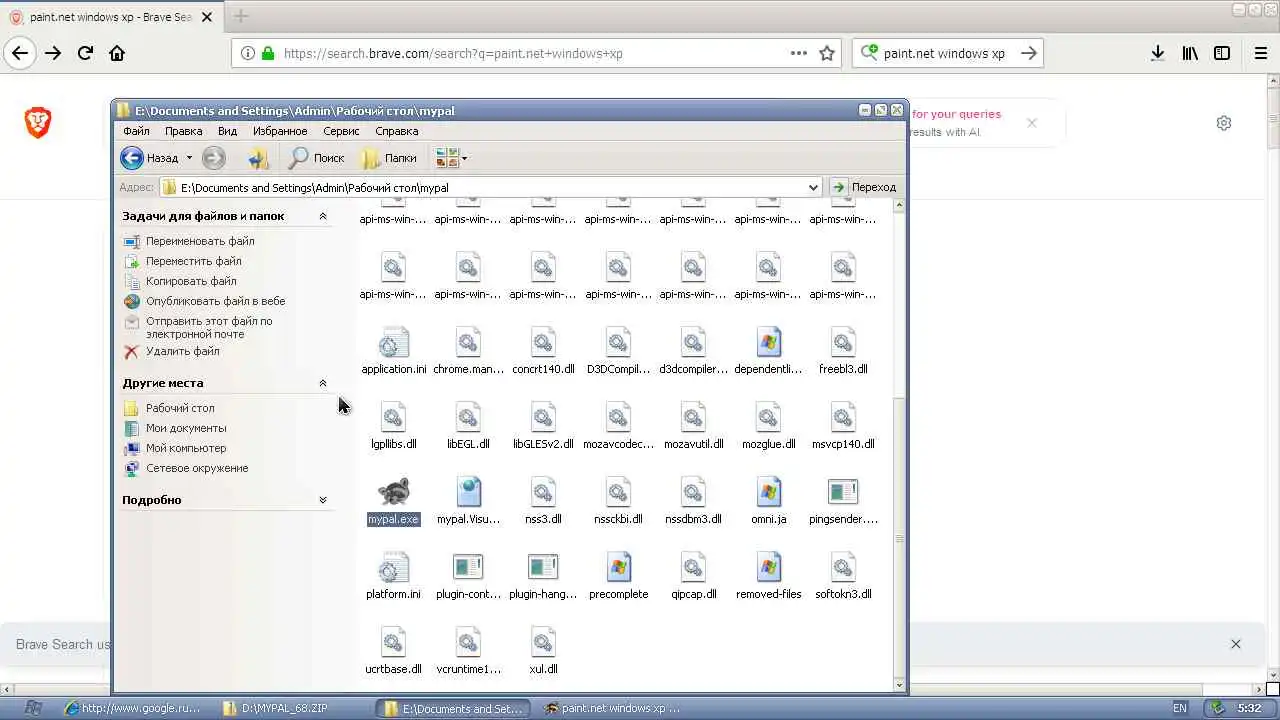The image size is (1280, 720).
Task: Open Сетевое окружение link
Action: click(197, 468)
